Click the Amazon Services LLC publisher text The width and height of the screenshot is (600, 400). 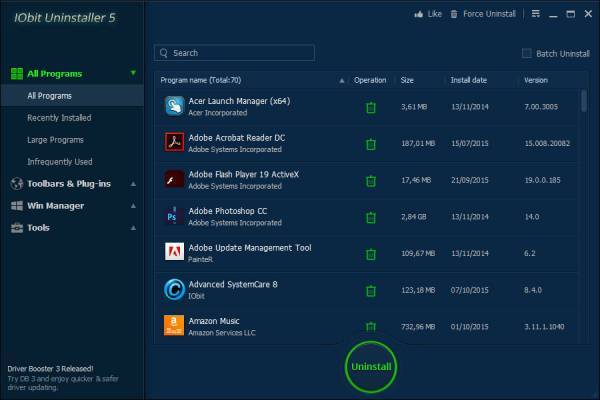pos(222,333)
